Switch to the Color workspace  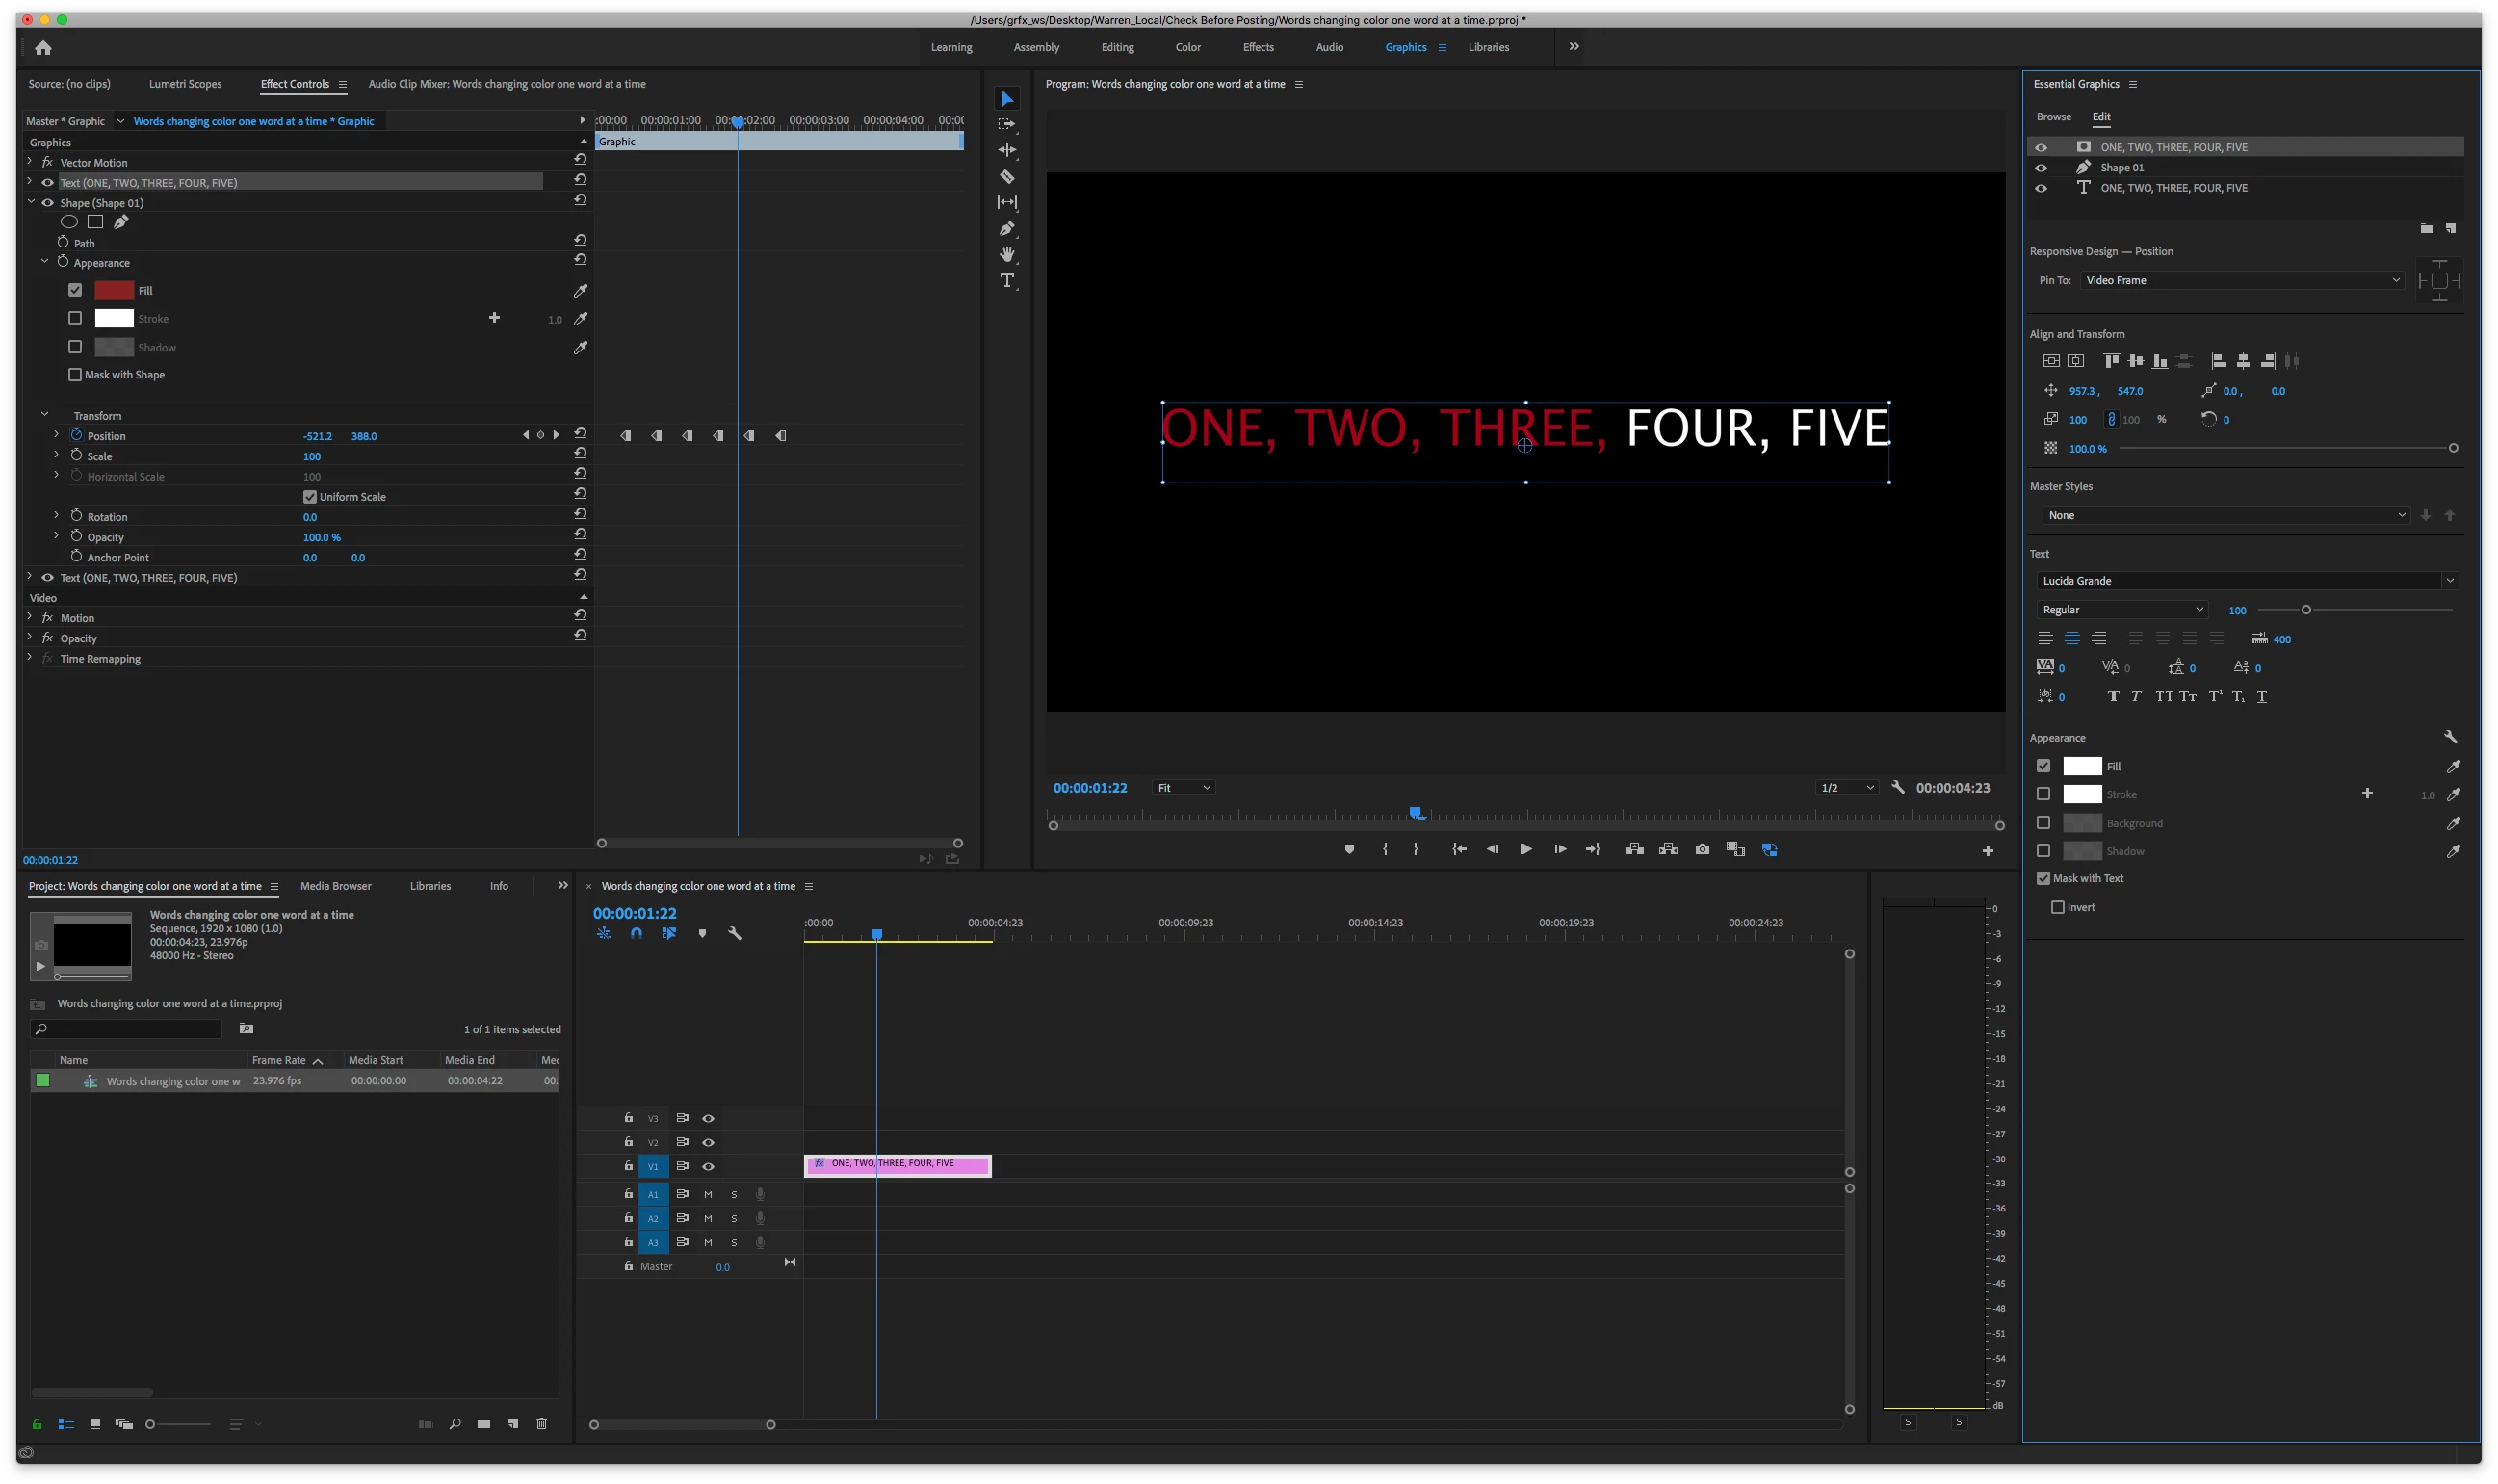[x=1188, y=47]
